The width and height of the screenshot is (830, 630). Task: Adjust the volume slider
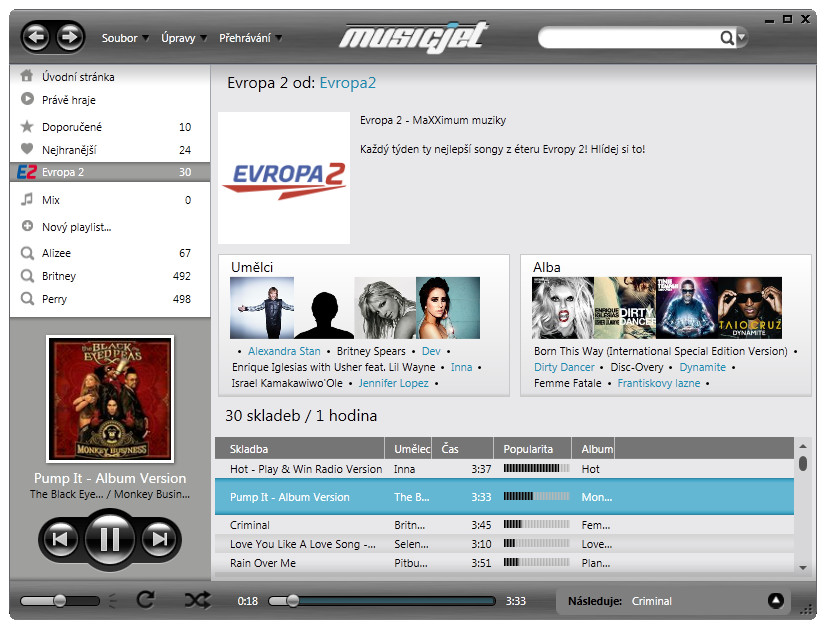(60, 601)
